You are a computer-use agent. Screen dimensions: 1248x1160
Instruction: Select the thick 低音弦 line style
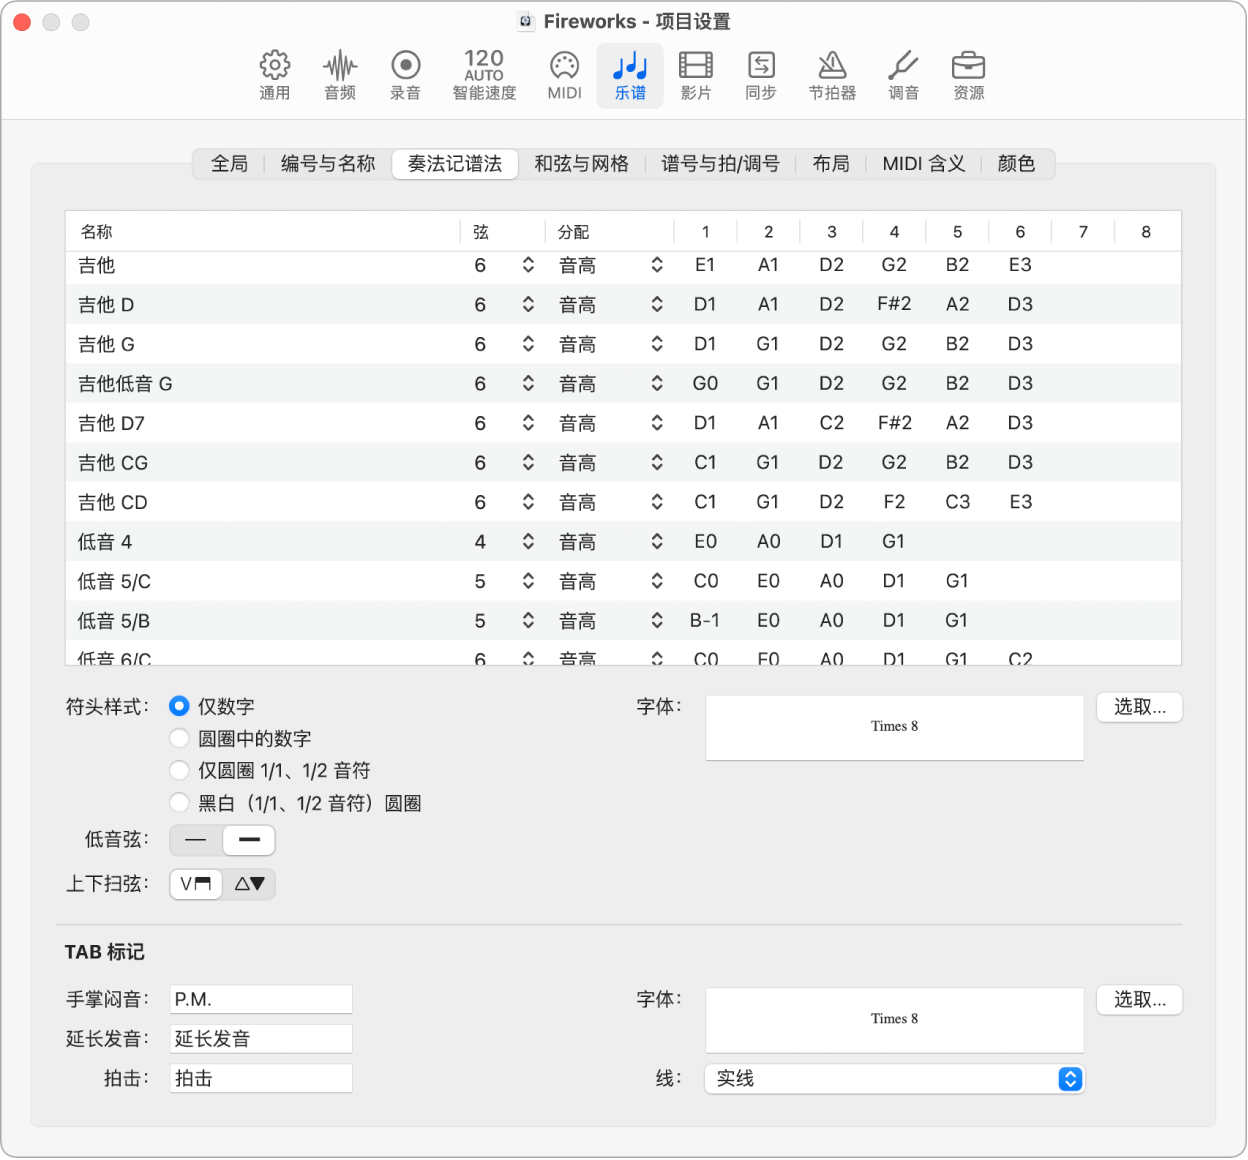pos(248,840)
